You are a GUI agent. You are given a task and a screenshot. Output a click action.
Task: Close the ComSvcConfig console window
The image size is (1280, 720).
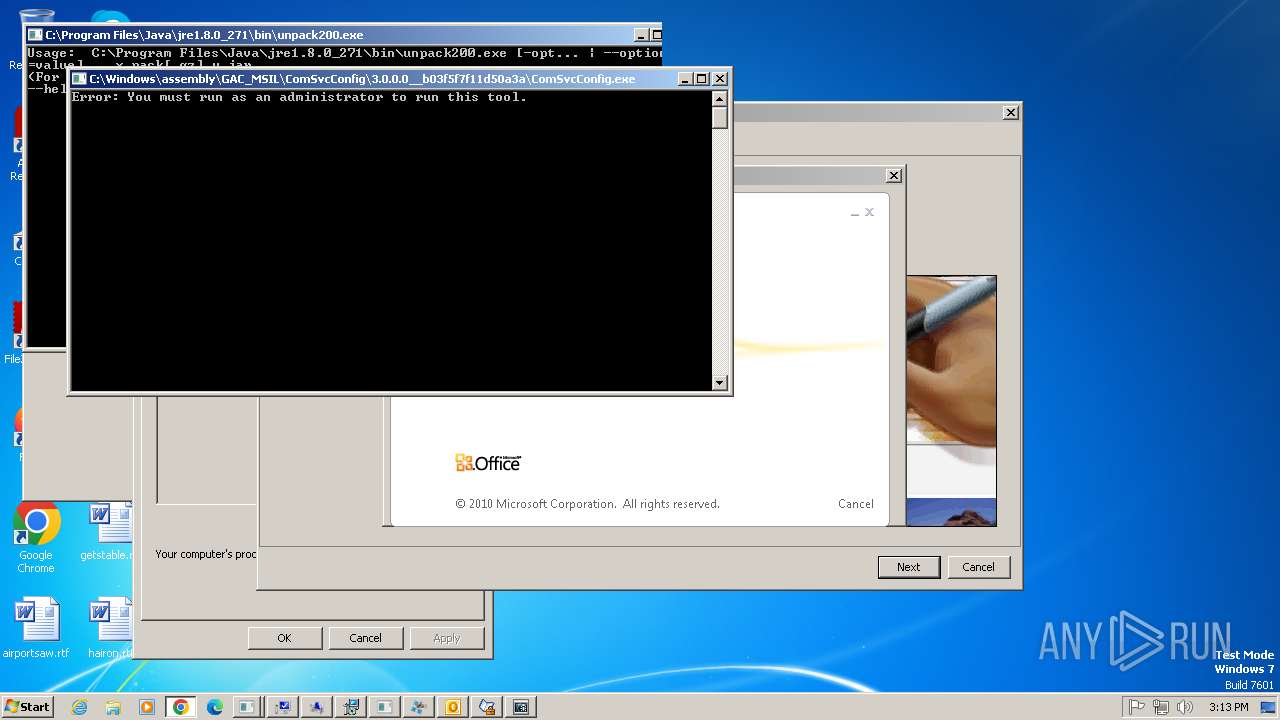pyautogui.click(x=719, y=79)
